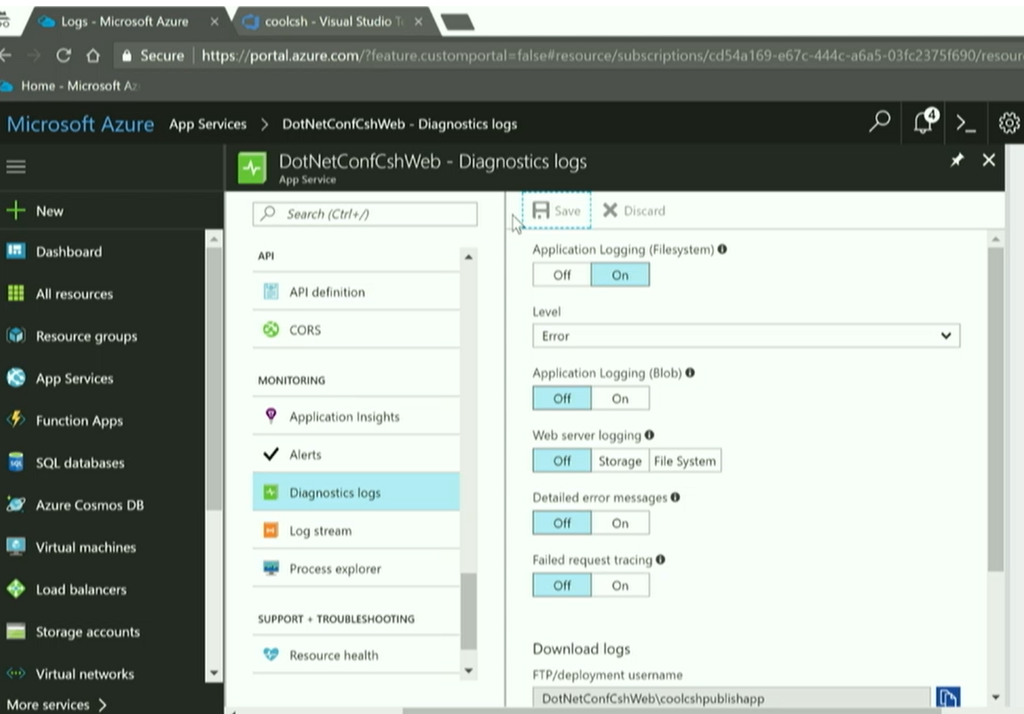Image resolution: width=1024 pixels, height=714 pixels.
Task: Click left sidebar scroll down arrow
Action: coord(214,672)
